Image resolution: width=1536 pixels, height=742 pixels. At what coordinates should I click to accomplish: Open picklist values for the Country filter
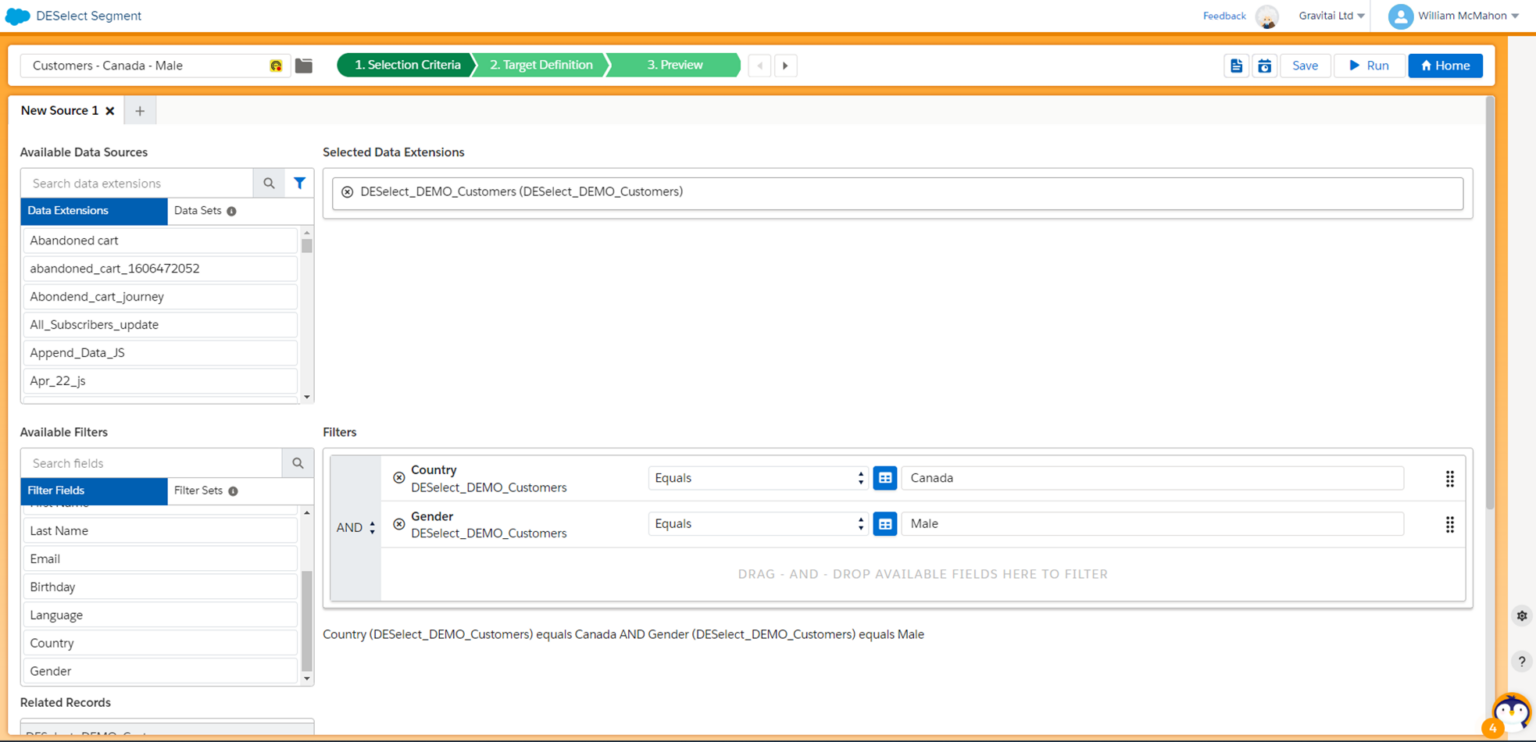click(884, 478)
